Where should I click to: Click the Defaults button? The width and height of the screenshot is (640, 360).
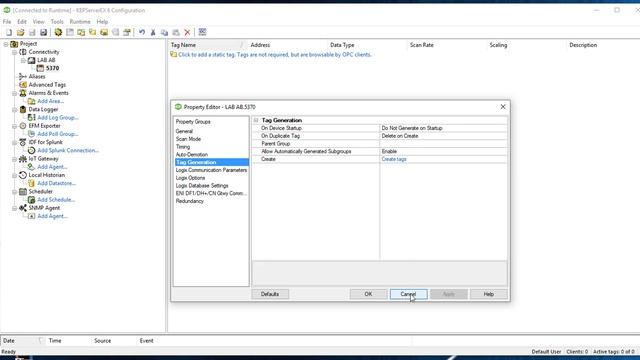click(270, 294)
